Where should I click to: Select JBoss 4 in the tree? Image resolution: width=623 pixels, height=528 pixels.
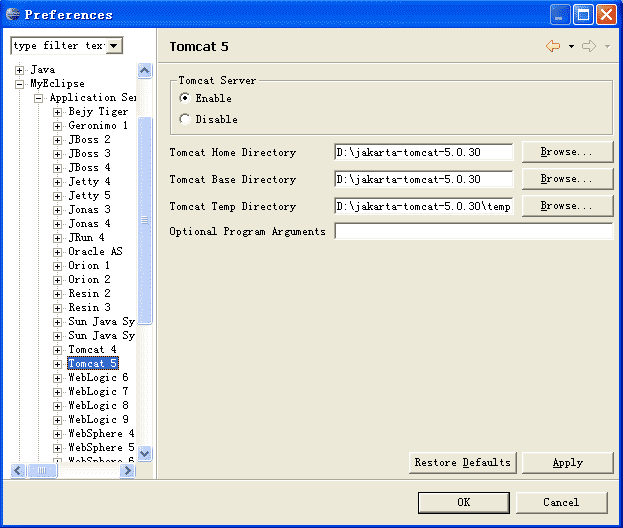pos(89,167)
